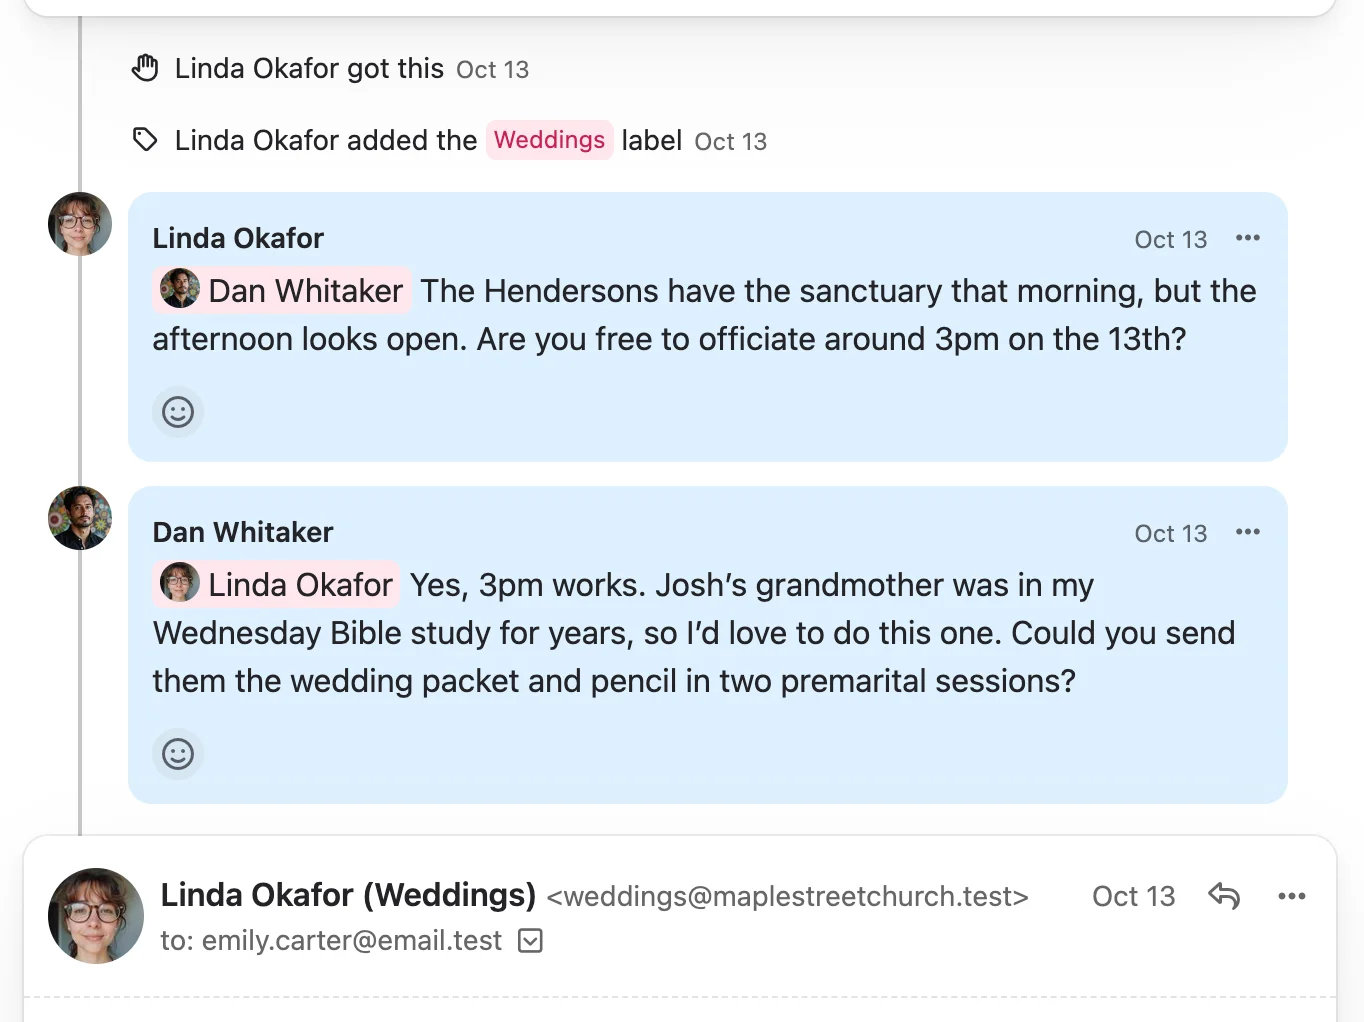The height and width of the screenshot is (1022, 1364).
Task: Open more options on Linda Okafor's comment
Action: point(1247,238)
